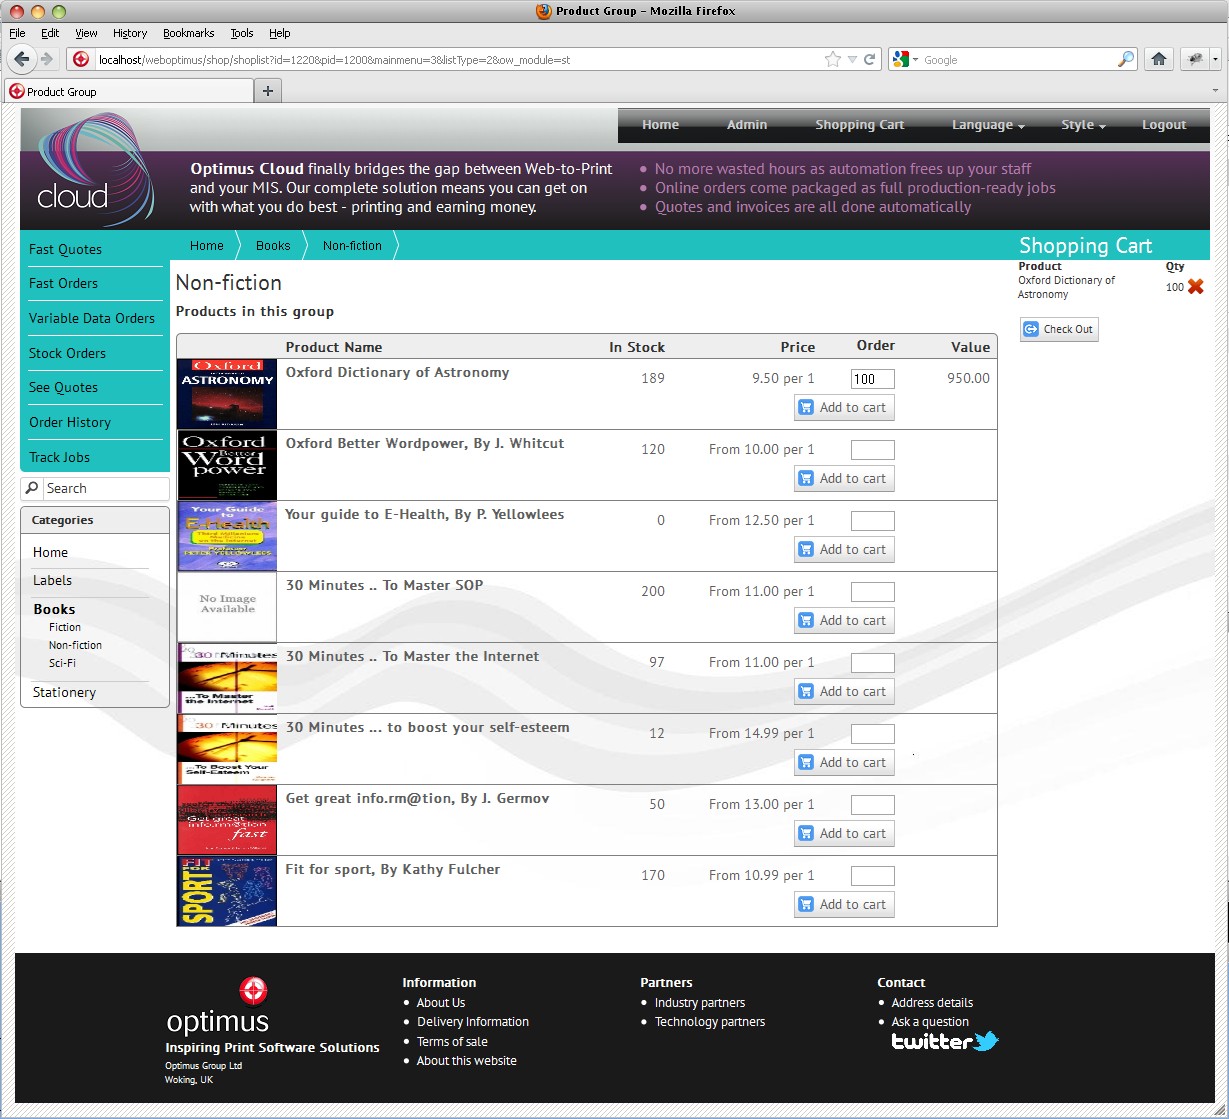Image resolution: width=1229 pixels, height=1119 pixels.
Task: Select Fiction under Books category
Action: tap(65, 627)
